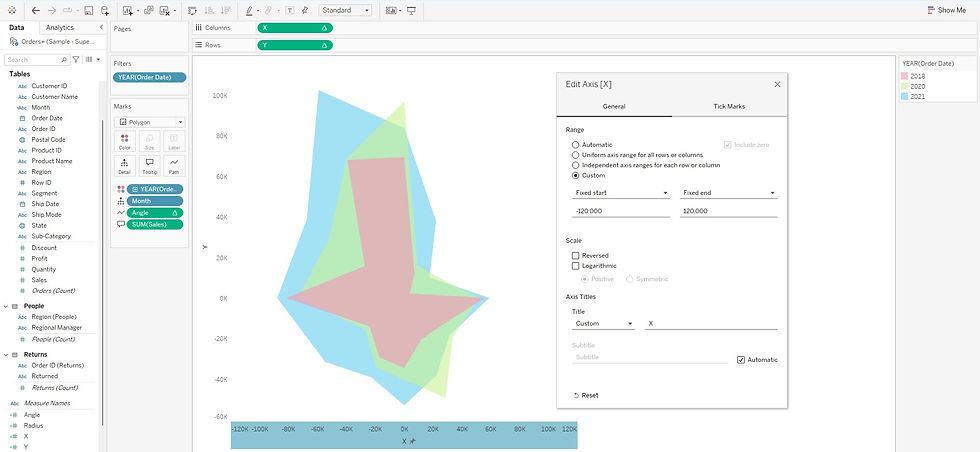Click the 2018 pink legend swatch
This screenshot has height=452, width=980.
point(904,76)
